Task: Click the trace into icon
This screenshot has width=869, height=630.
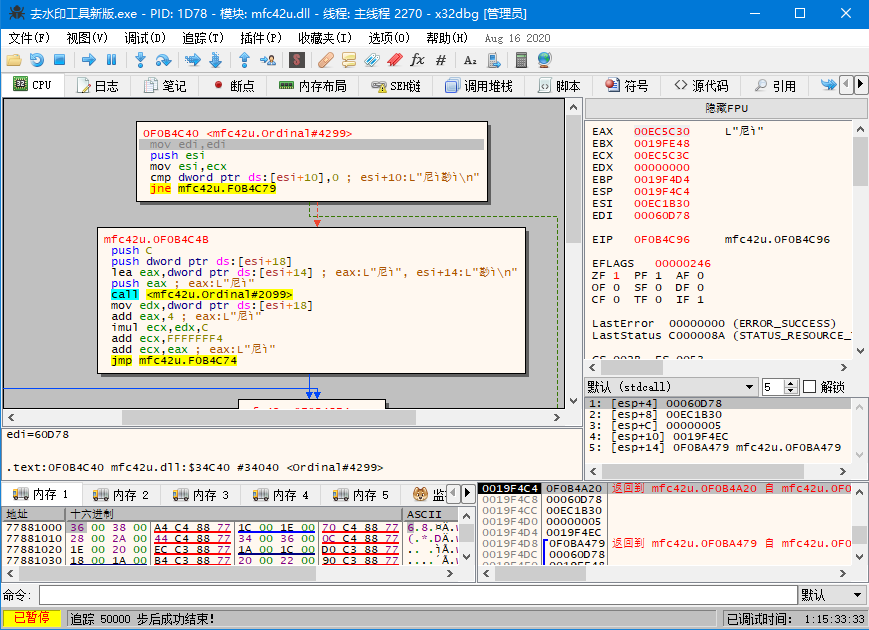Action: click(x=192, y=60)
